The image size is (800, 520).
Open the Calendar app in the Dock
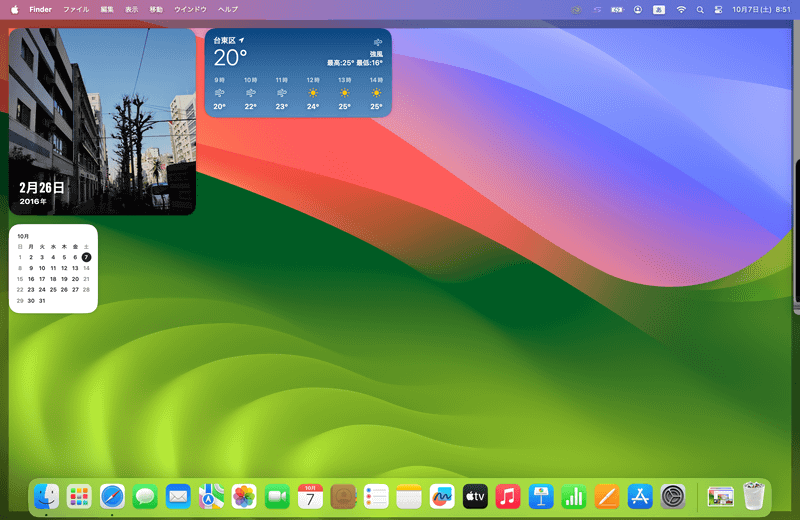(x=310, y=496)
